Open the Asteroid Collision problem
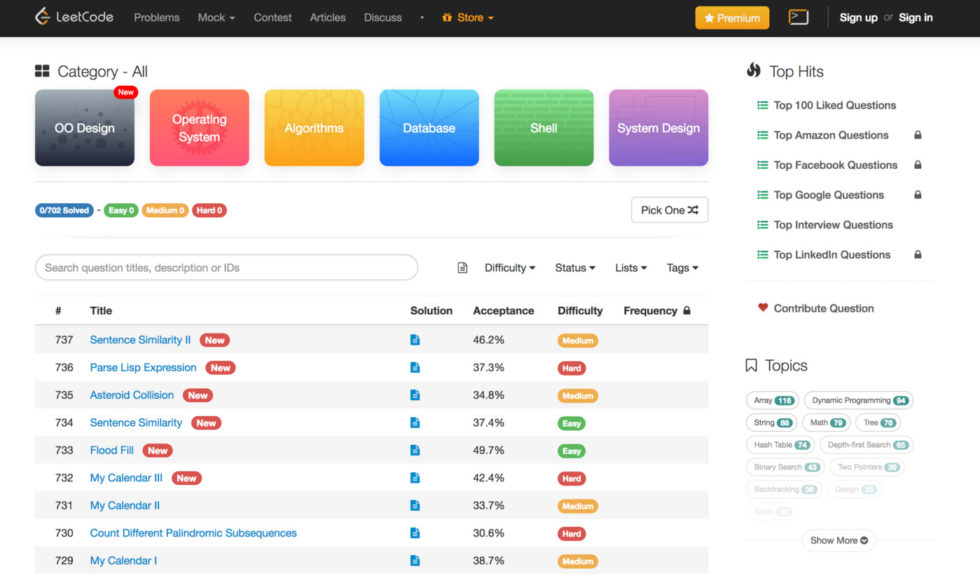The height and width of the screenshot is (578, 980). (x=132, y=395)
